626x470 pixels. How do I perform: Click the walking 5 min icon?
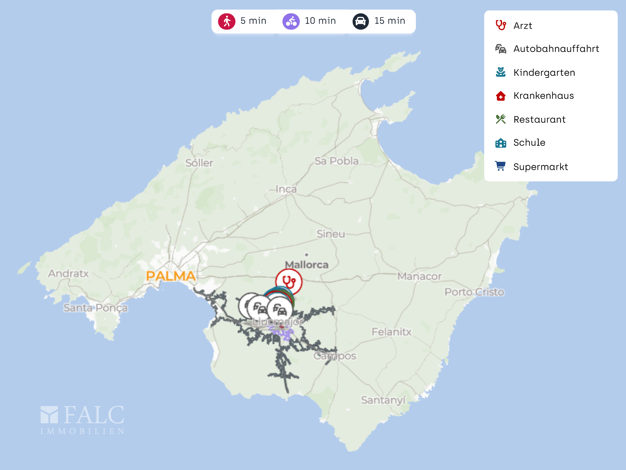coord(227,21)
